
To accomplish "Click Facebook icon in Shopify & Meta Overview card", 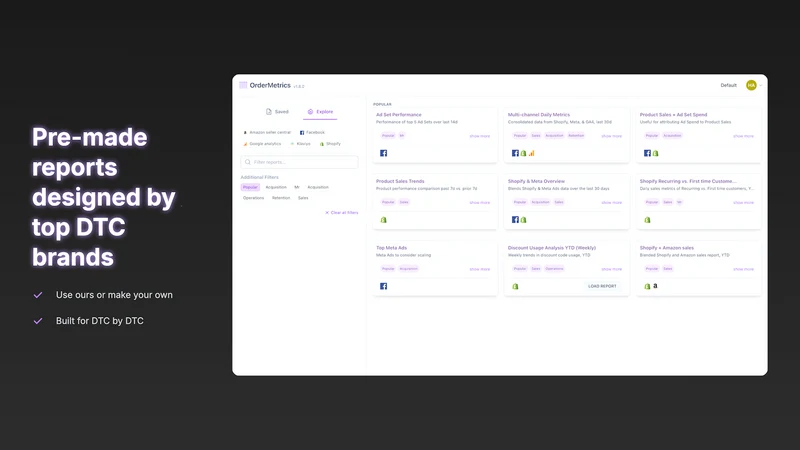I will [x=515, y=219].
